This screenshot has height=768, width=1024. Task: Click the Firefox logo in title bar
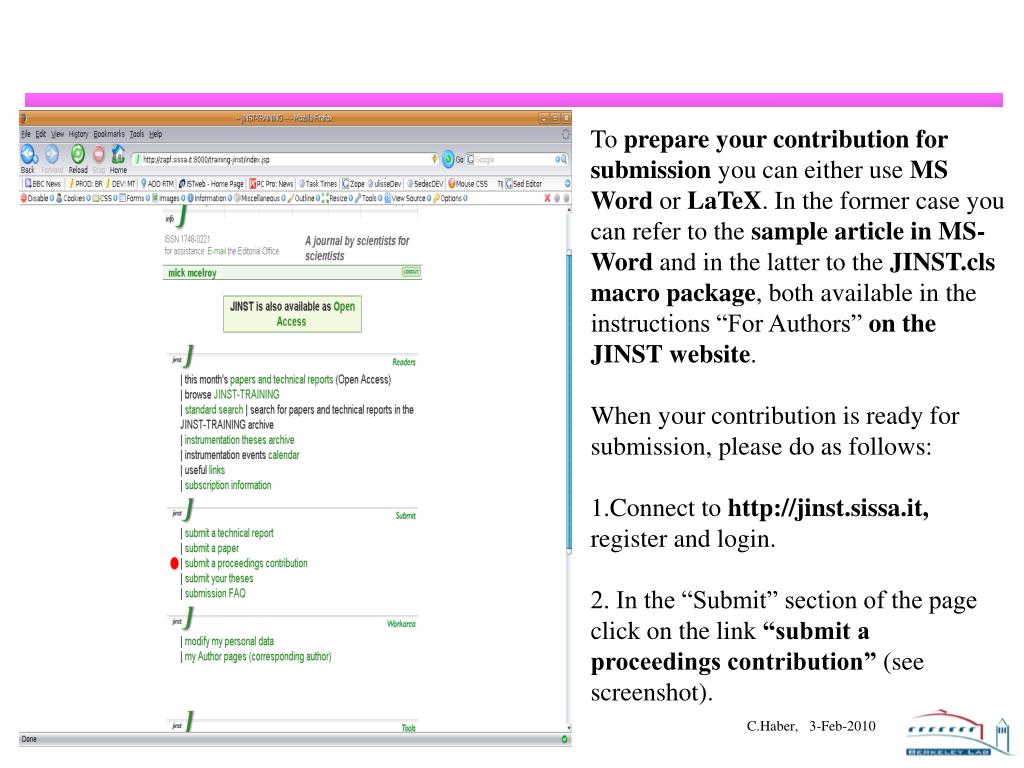tap(23, 118)
